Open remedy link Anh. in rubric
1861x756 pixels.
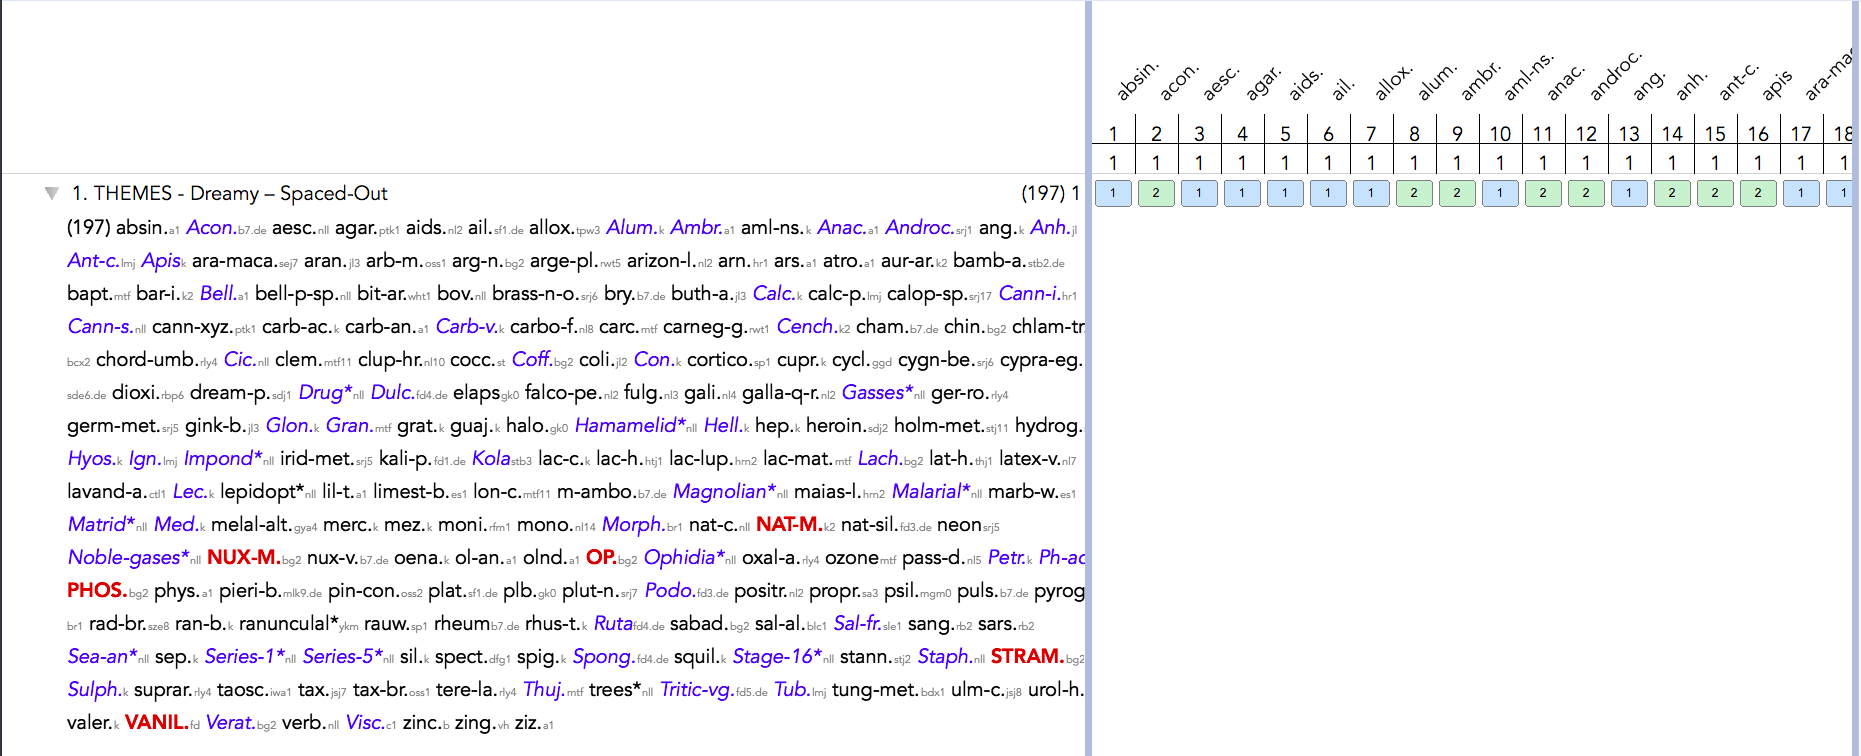click(1049, 227)
